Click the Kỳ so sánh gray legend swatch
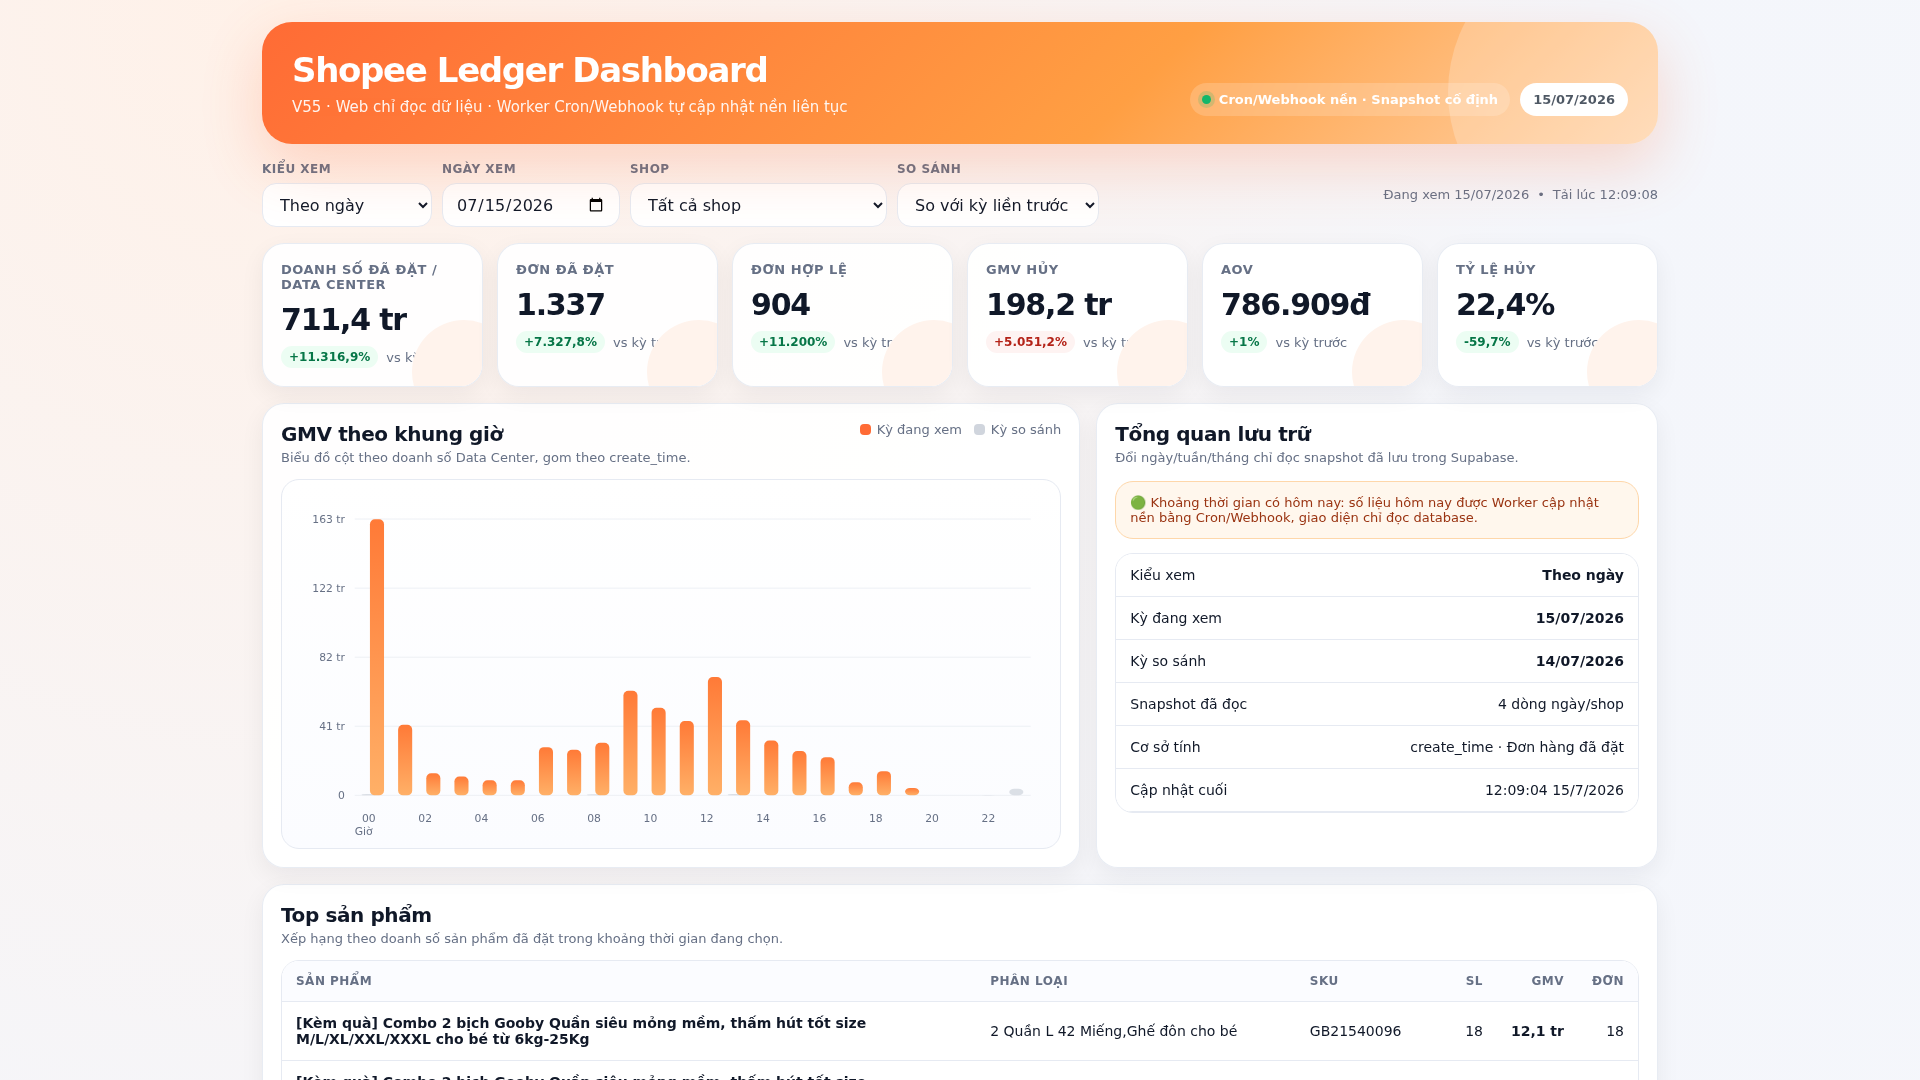The image size is (1920, 1080). (979, 430)
